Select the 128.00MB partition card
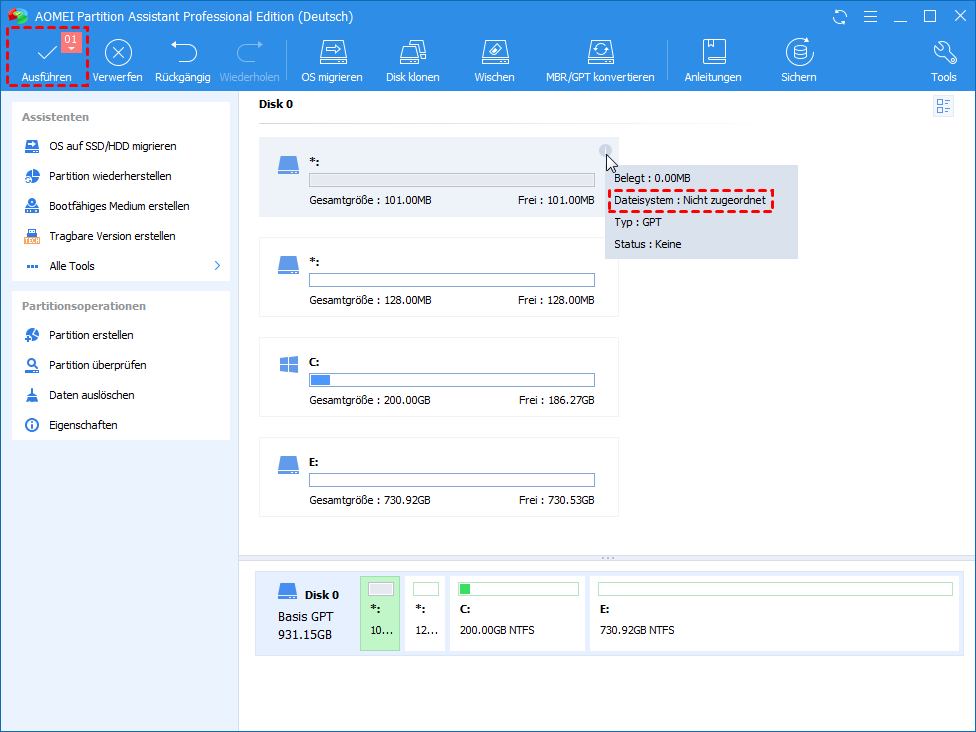 click(x=439, y=277)
